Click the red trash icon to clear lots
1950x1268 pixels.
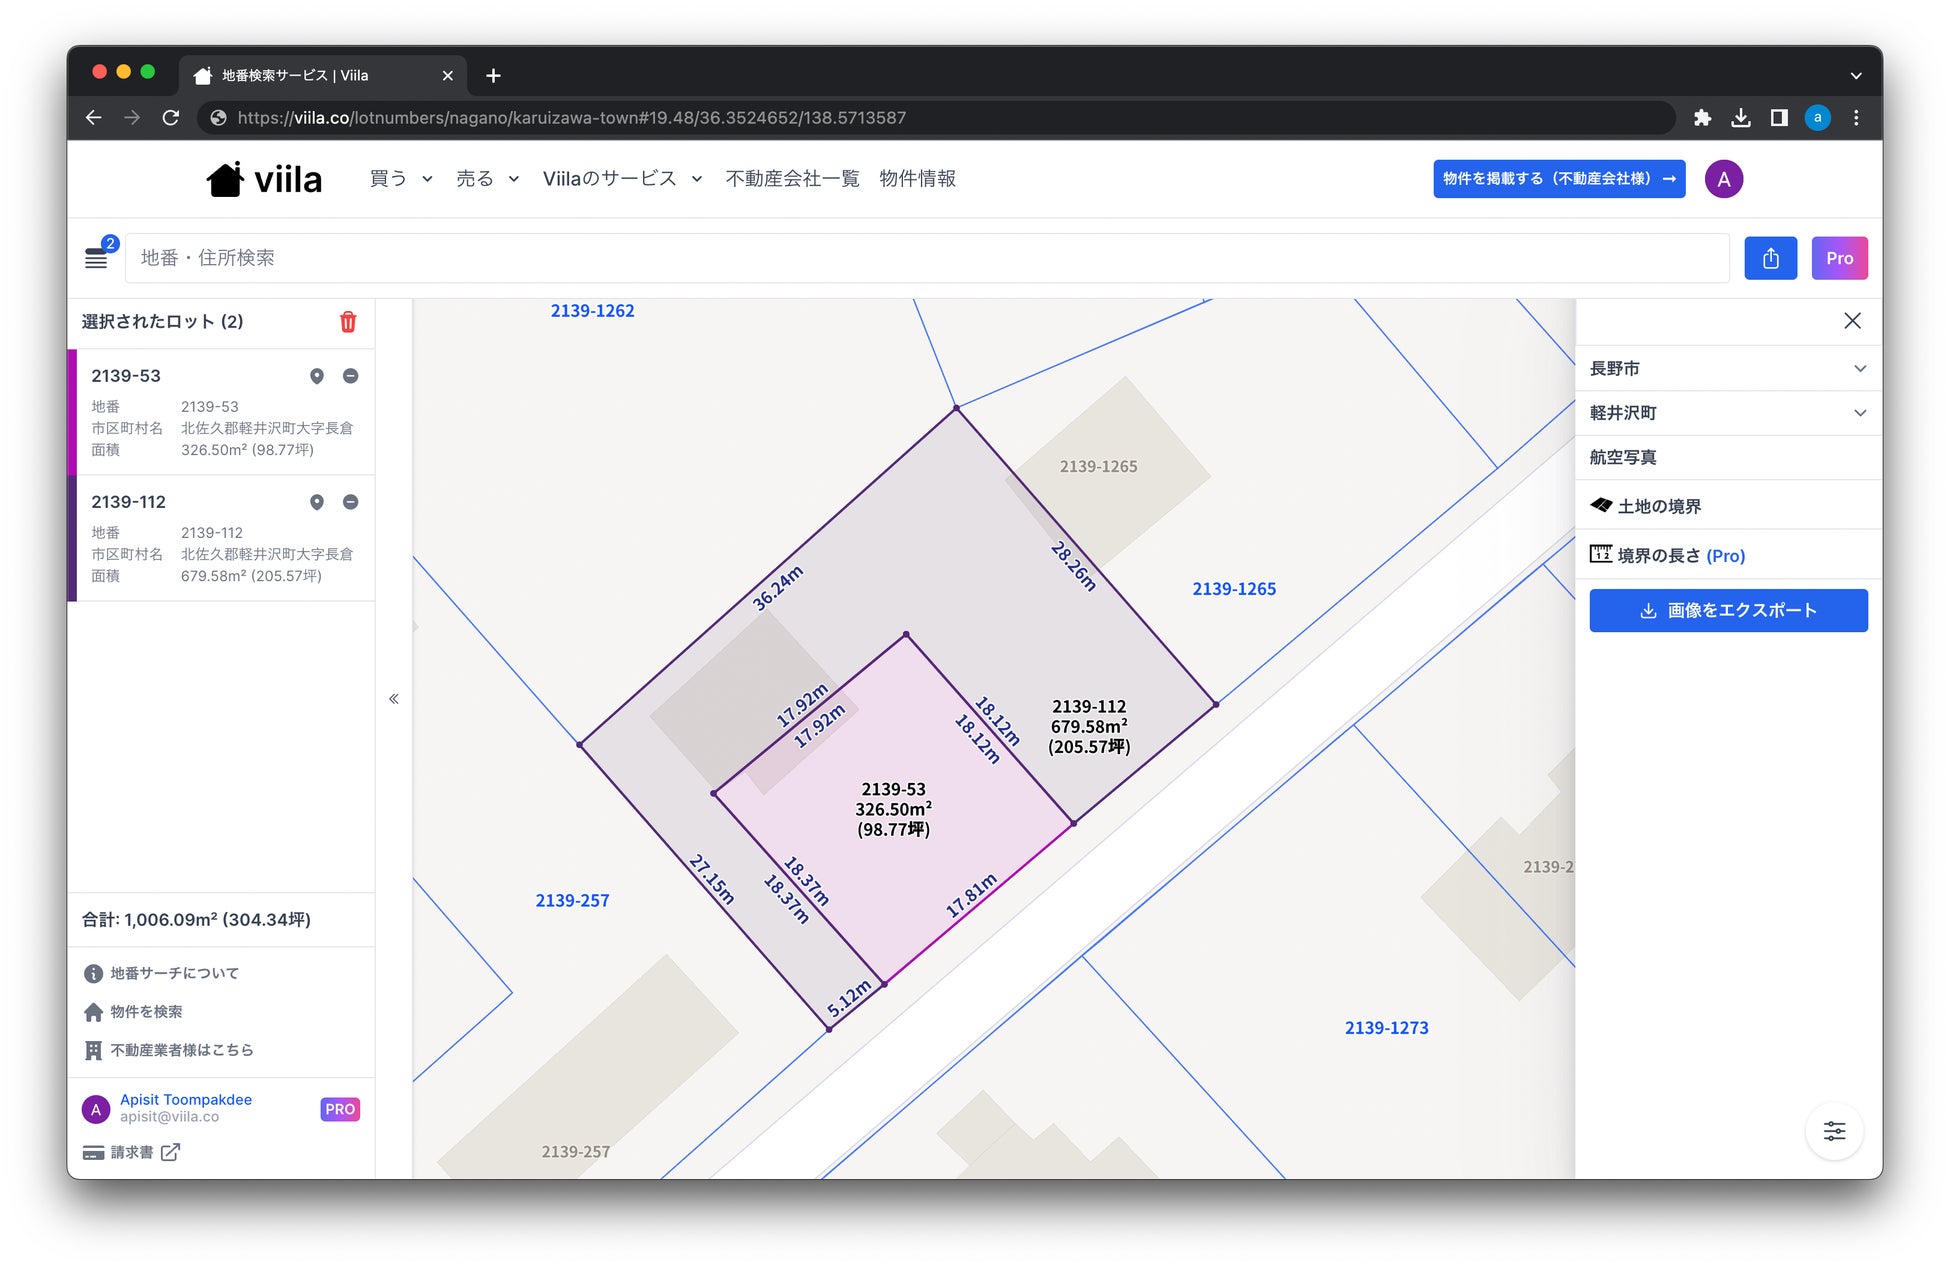(x=347, y=322)
